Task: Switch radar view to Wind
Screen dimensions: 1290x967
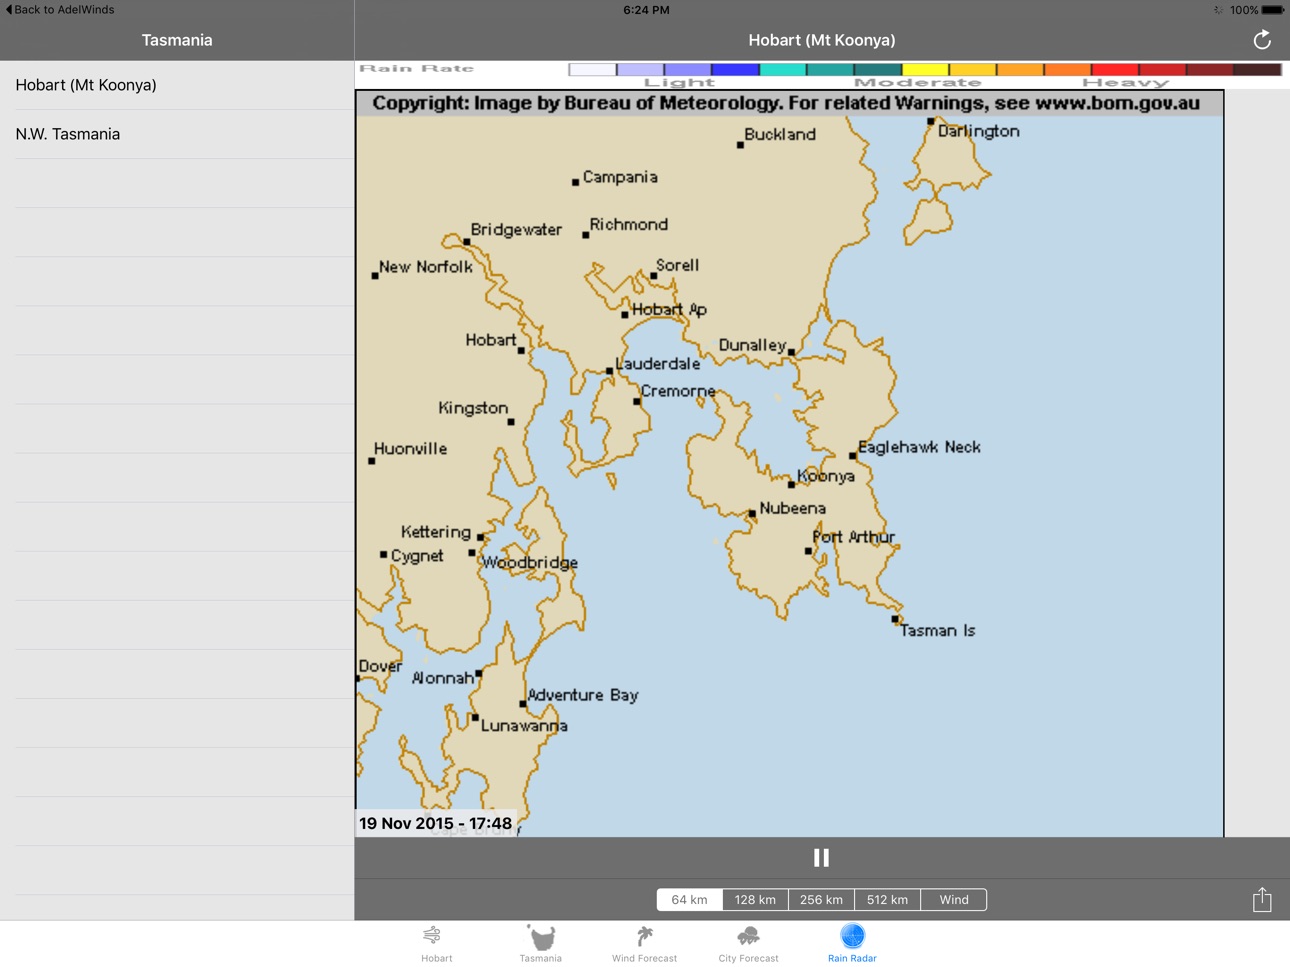Action: (954, 900)
